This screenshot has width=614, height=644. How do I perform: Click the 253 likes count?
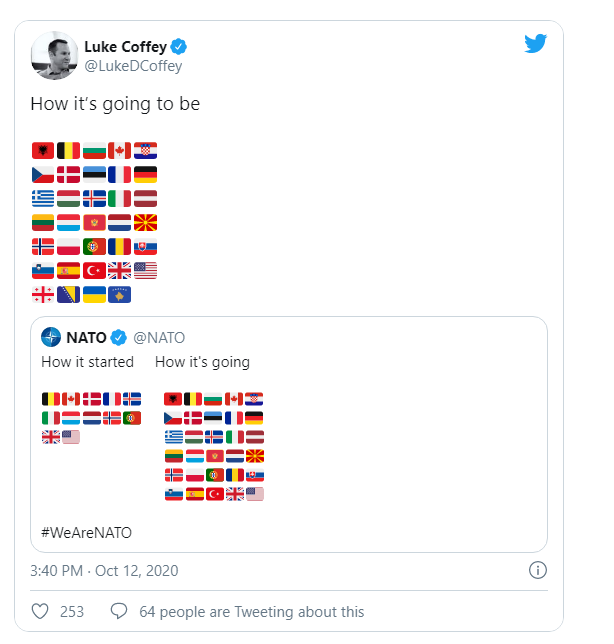point(72,612)
